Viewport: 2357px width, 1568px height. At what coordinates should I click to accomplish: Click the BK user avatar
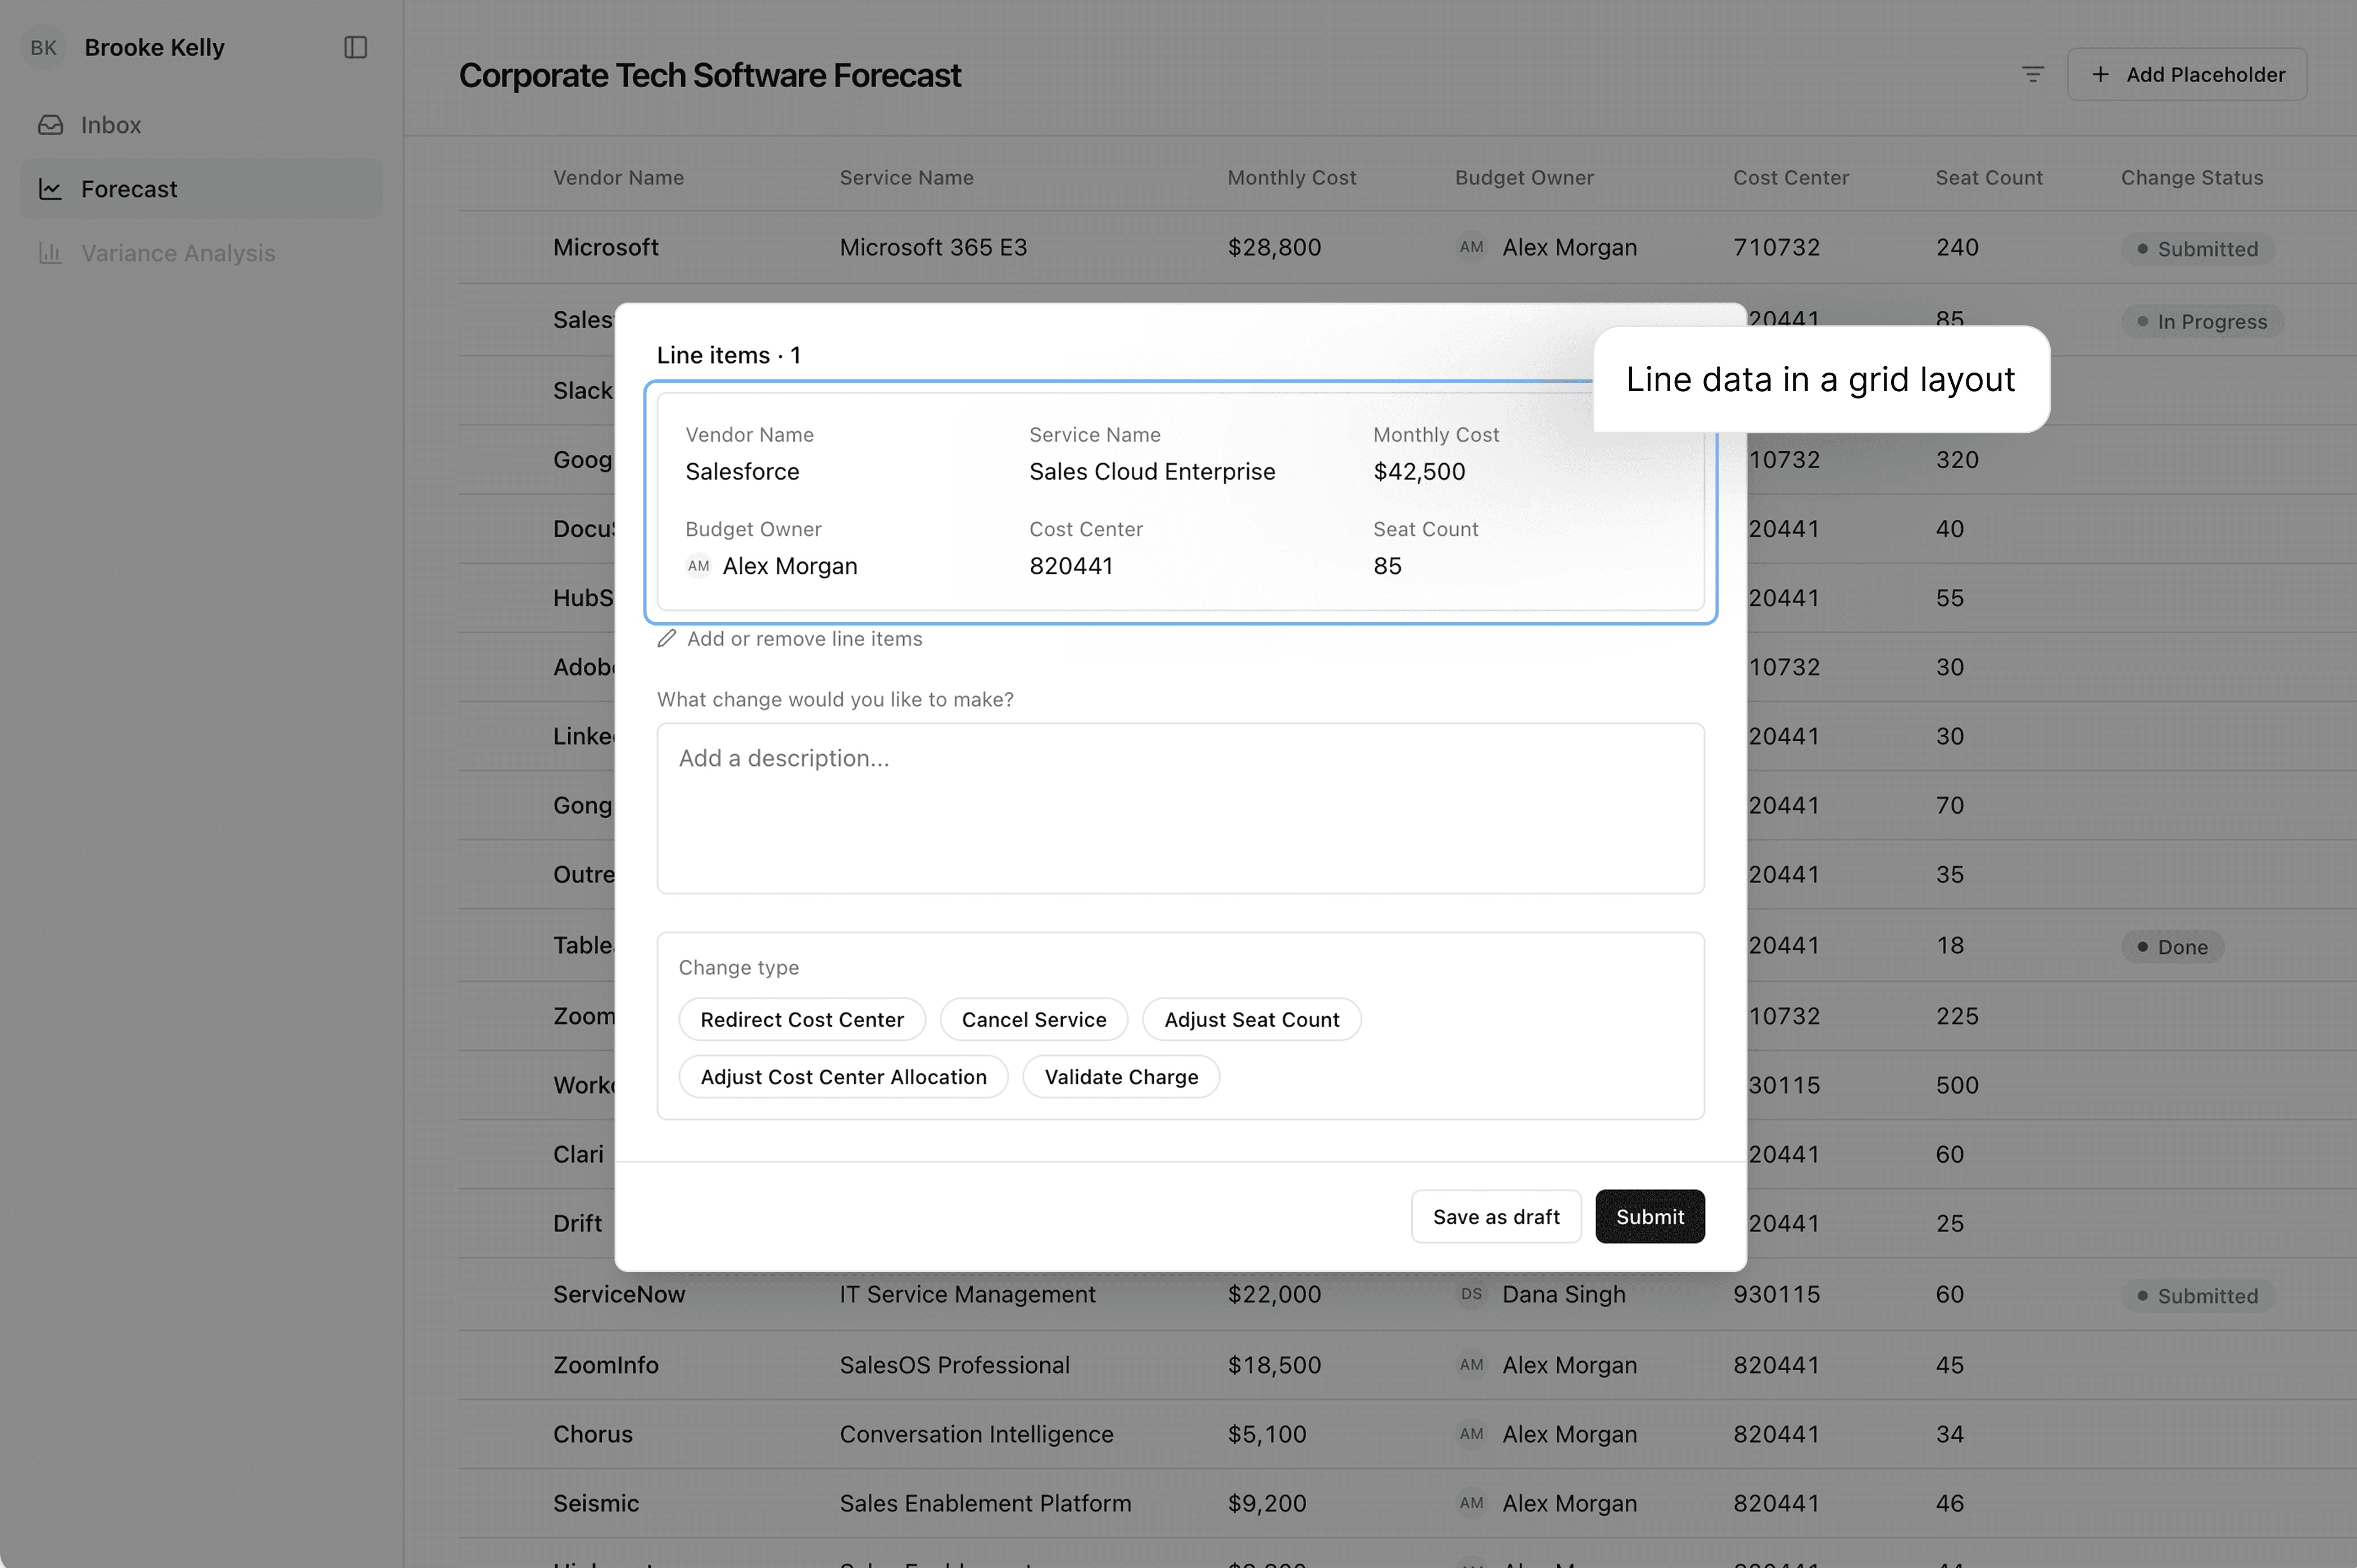pos(43,47)
